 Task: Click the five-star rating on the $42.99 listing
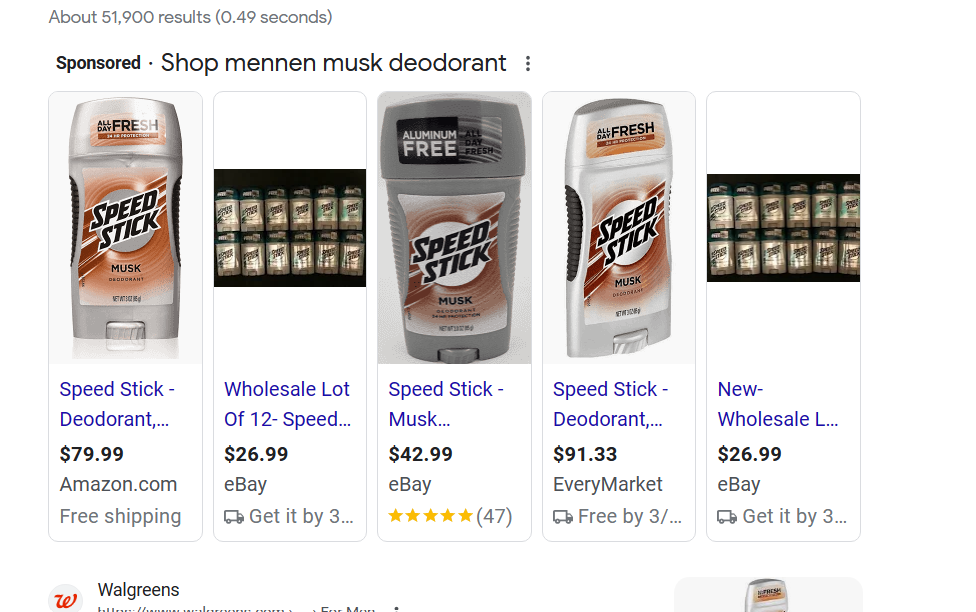(430, 517)
